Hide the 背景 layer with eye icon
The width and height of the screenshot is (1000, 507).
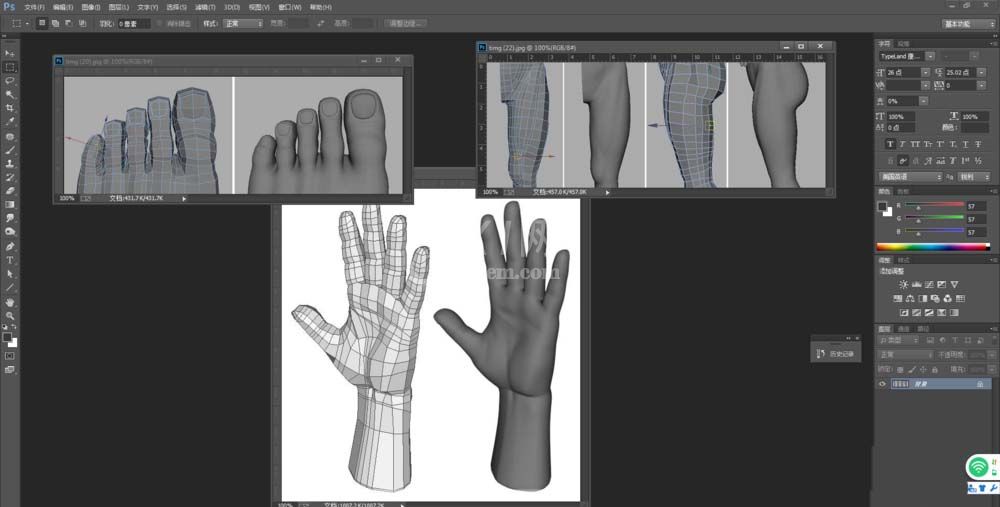click(883, 384)
